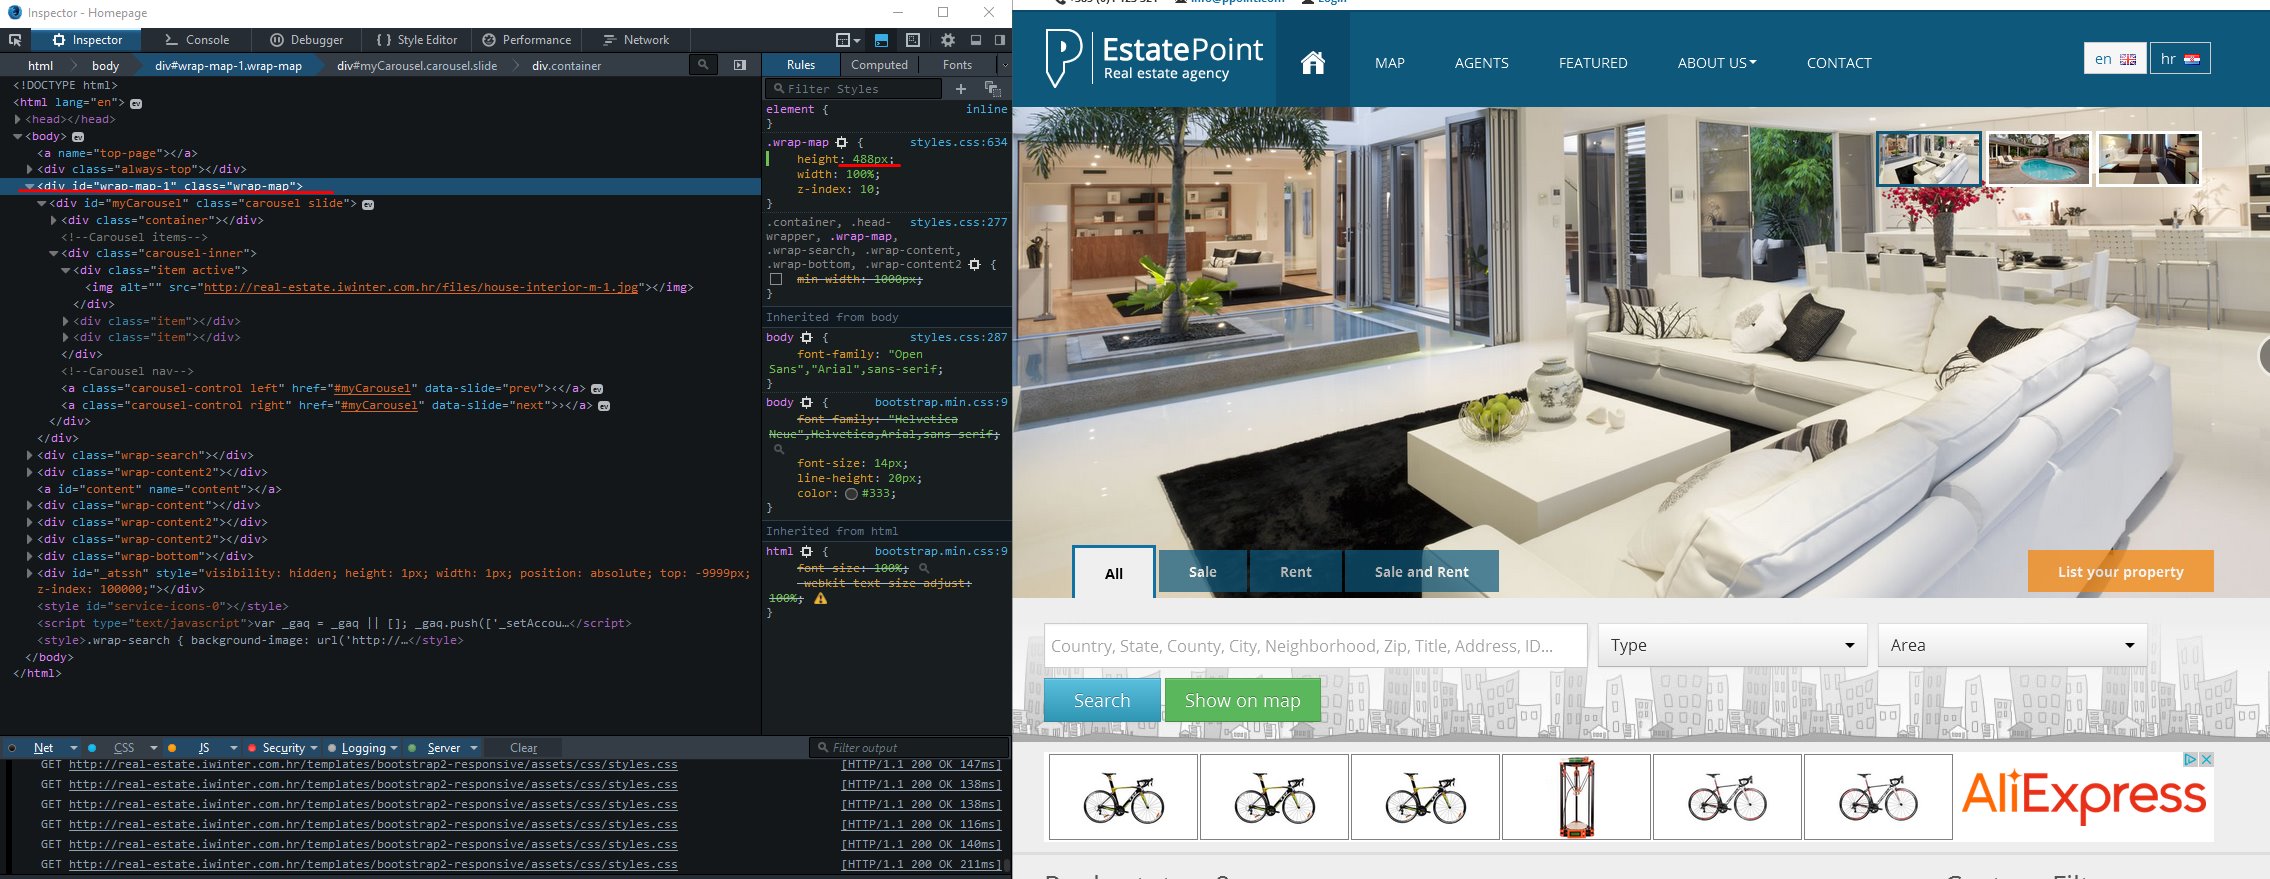The height and width of the screenshot is (879, 2270).
Task: Click the List your property button
Action: click(x=2120, y=571)
